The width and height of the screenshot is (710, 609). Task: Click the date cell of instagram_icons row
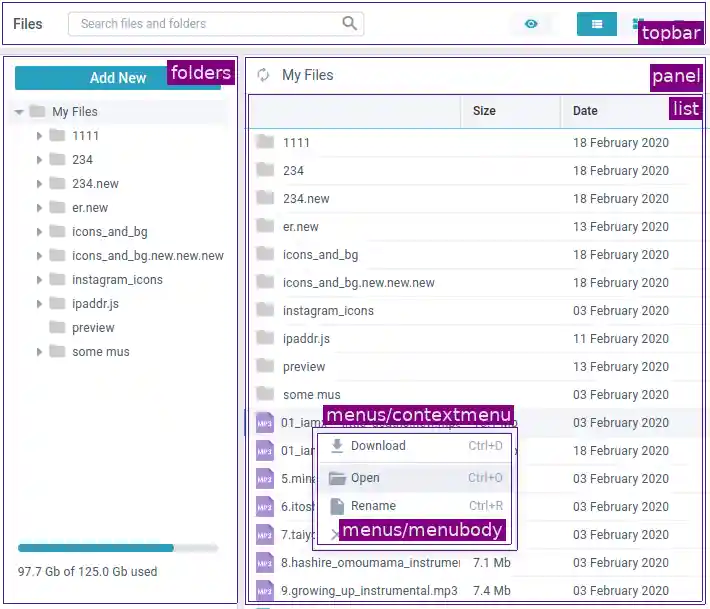[620, 310]
